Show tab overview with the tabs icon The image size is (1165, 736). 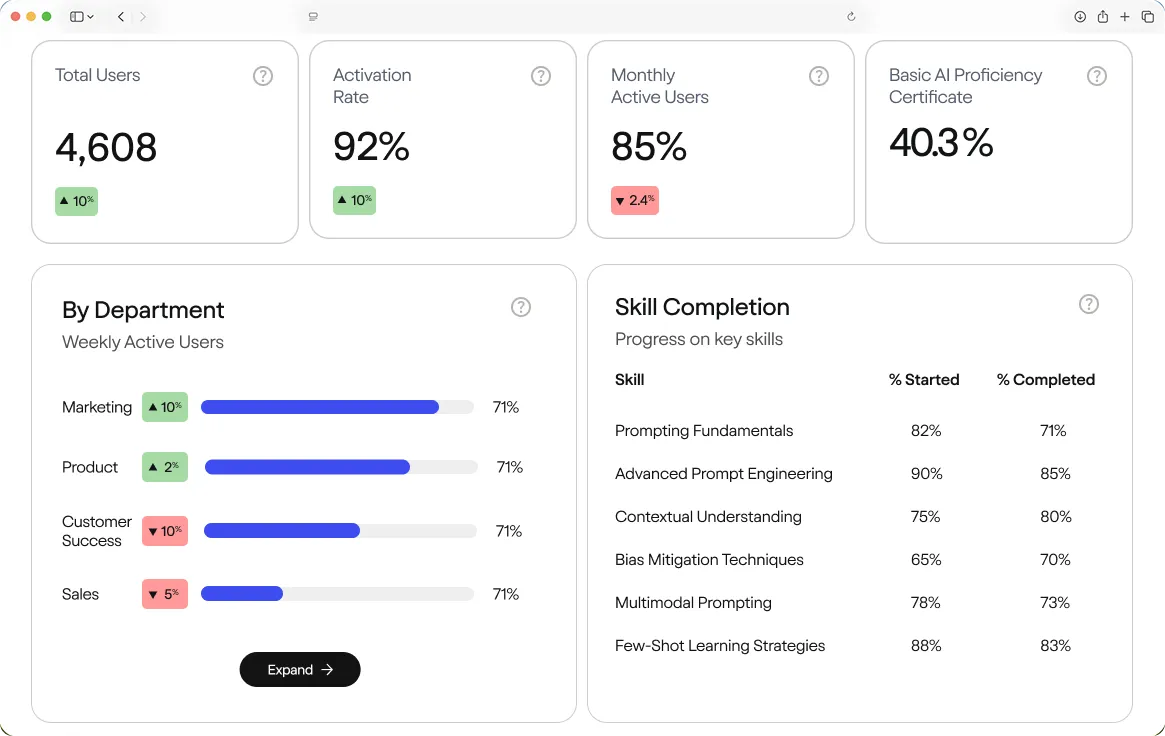pyautogui.click(x=1146, y=17)
